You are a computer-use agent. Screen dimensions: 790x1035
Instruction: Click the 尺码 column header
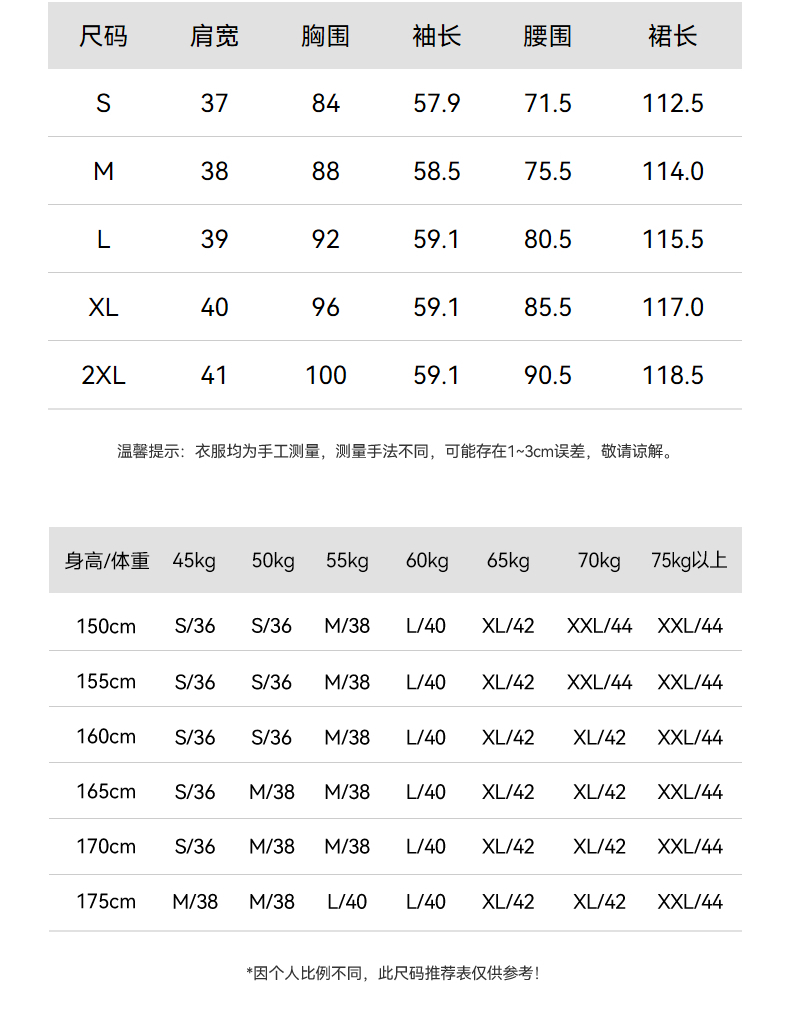click(103, 37)
